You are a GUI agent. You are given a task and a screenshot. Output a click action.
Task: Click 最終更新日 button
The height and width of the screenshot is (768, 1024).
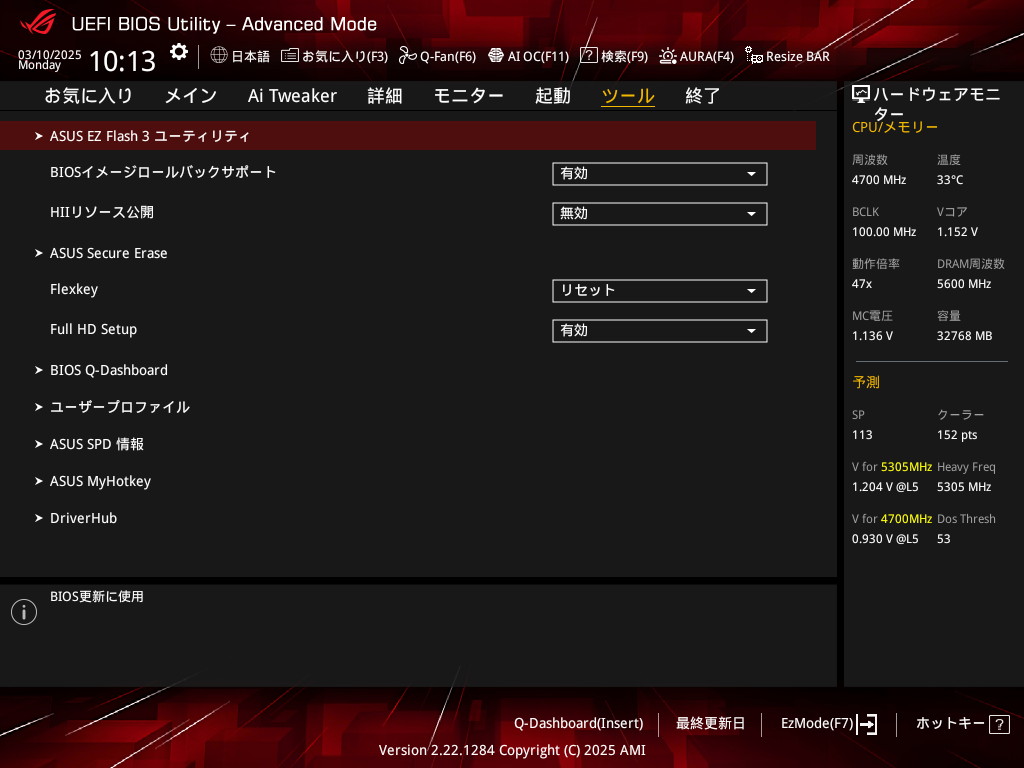pos(710,724)
